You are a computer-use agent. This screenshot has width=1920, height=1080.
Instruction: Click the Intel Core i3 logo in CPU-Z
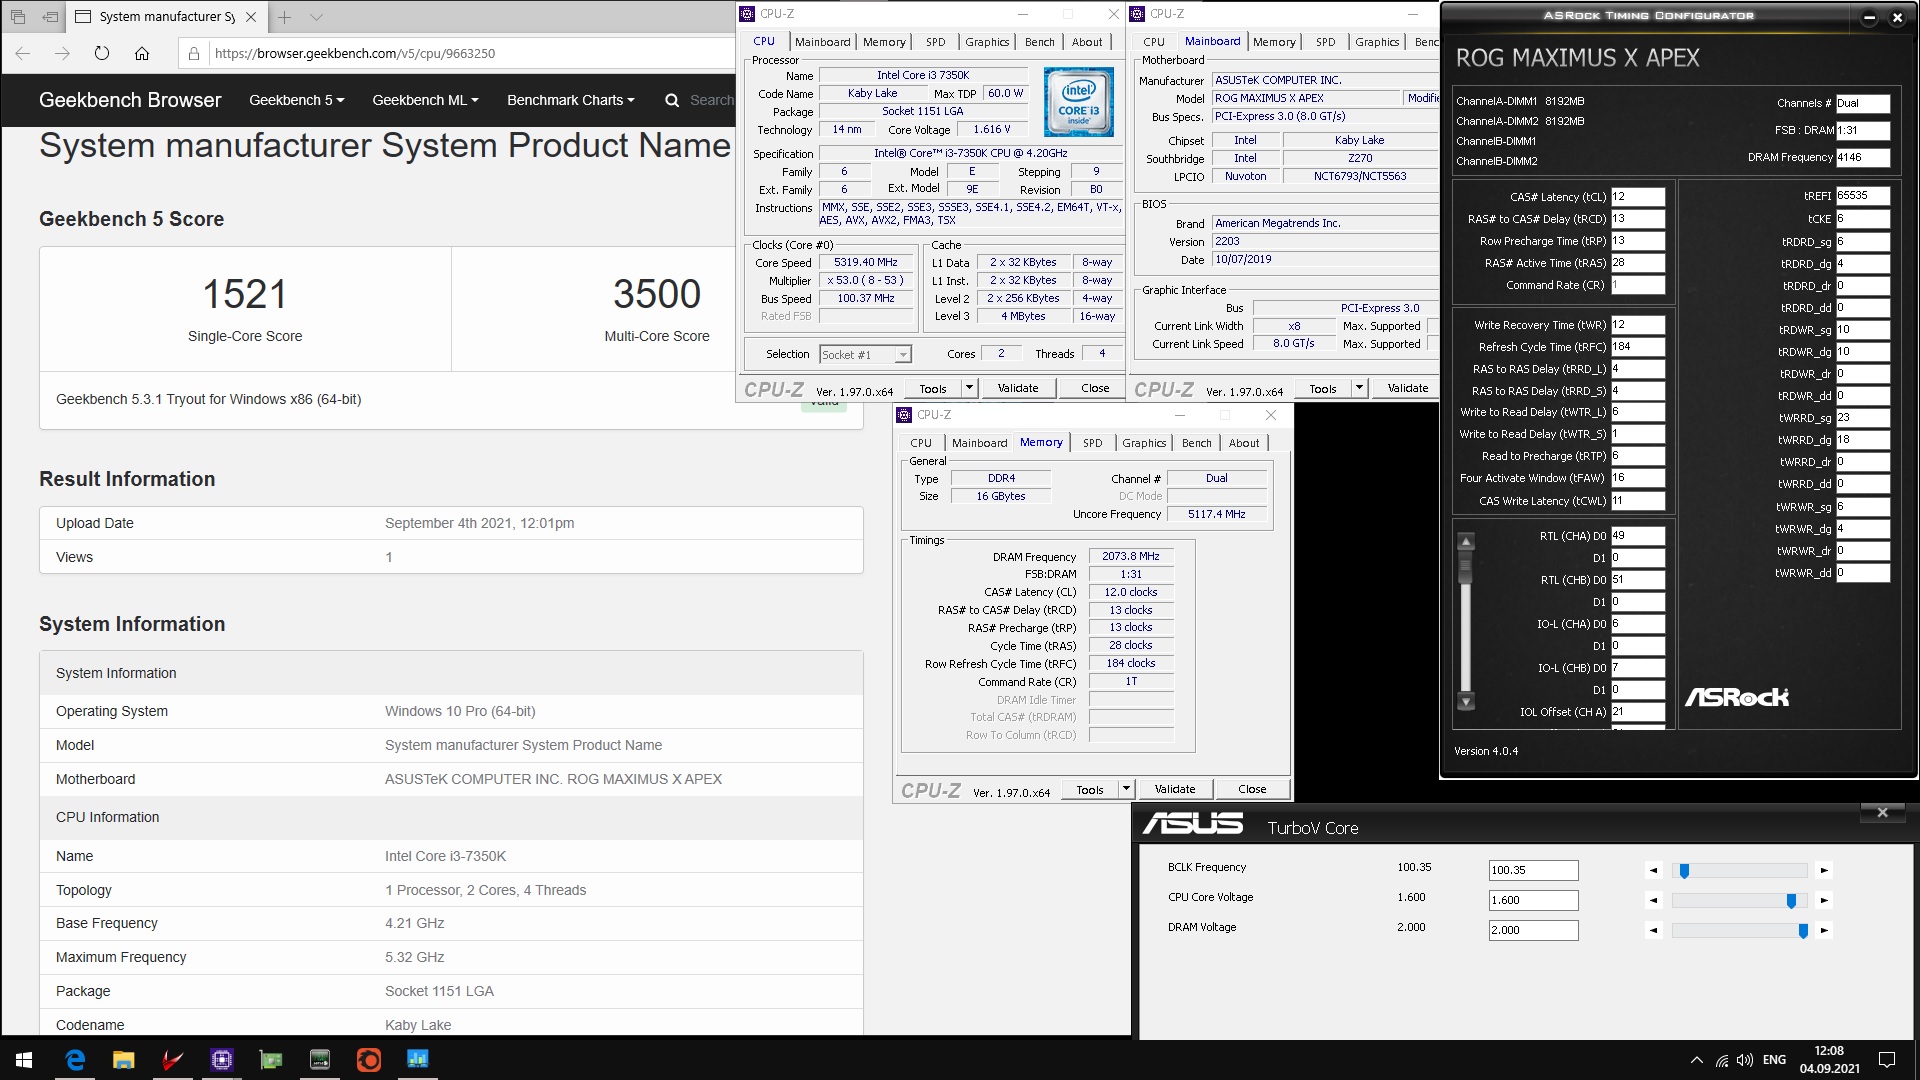pyautogui.click(x=1078, y=102)
